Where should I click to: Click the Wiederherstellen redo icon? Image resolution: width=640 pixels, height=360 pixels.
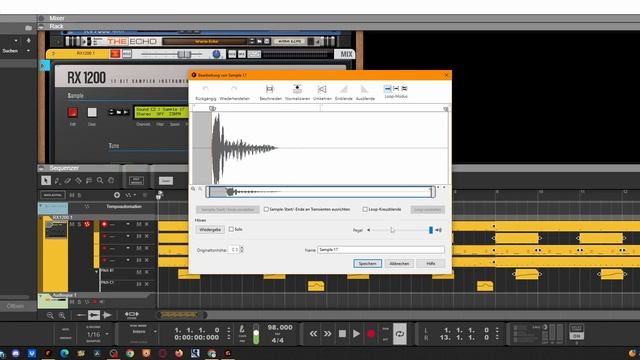click(x=234, y=89)
